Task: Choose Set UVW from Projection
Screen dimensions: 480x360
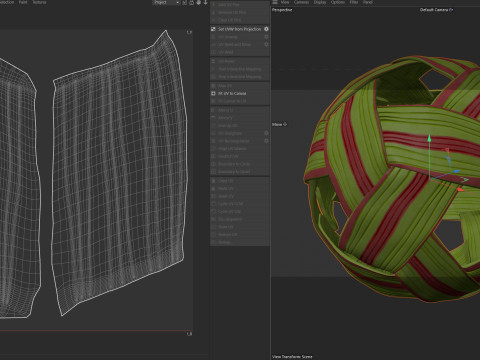Action: point(239,29)
